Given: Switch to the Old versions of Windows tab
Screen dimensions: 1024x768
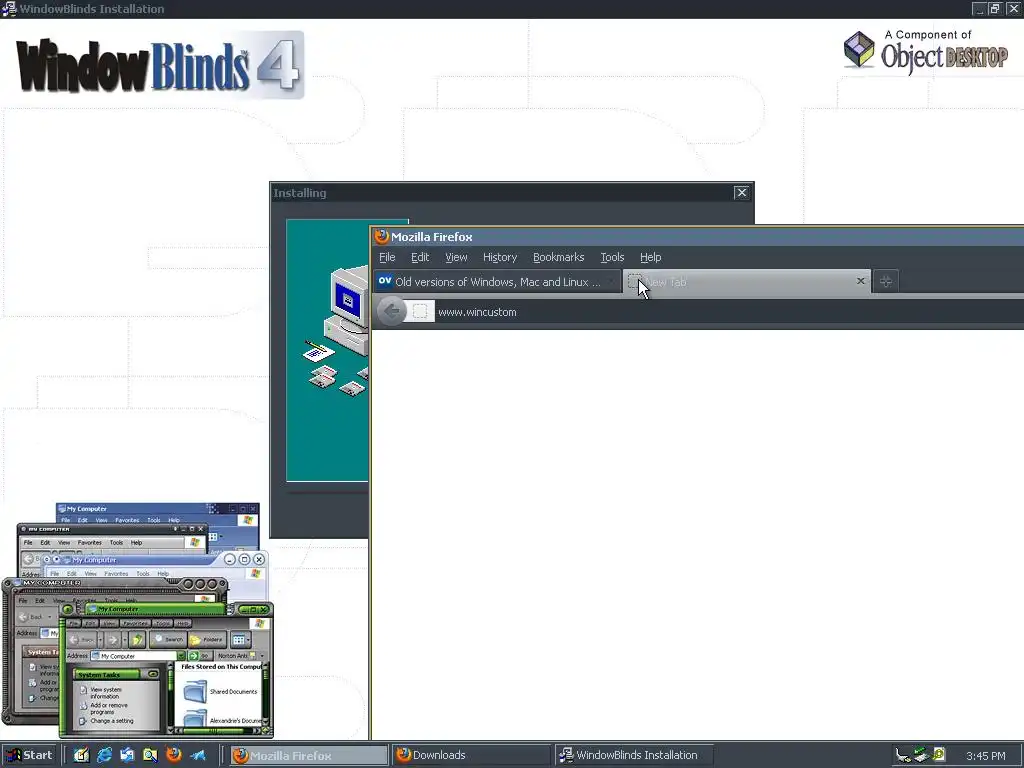Looking at the screenshot, I should pos(496,281).
